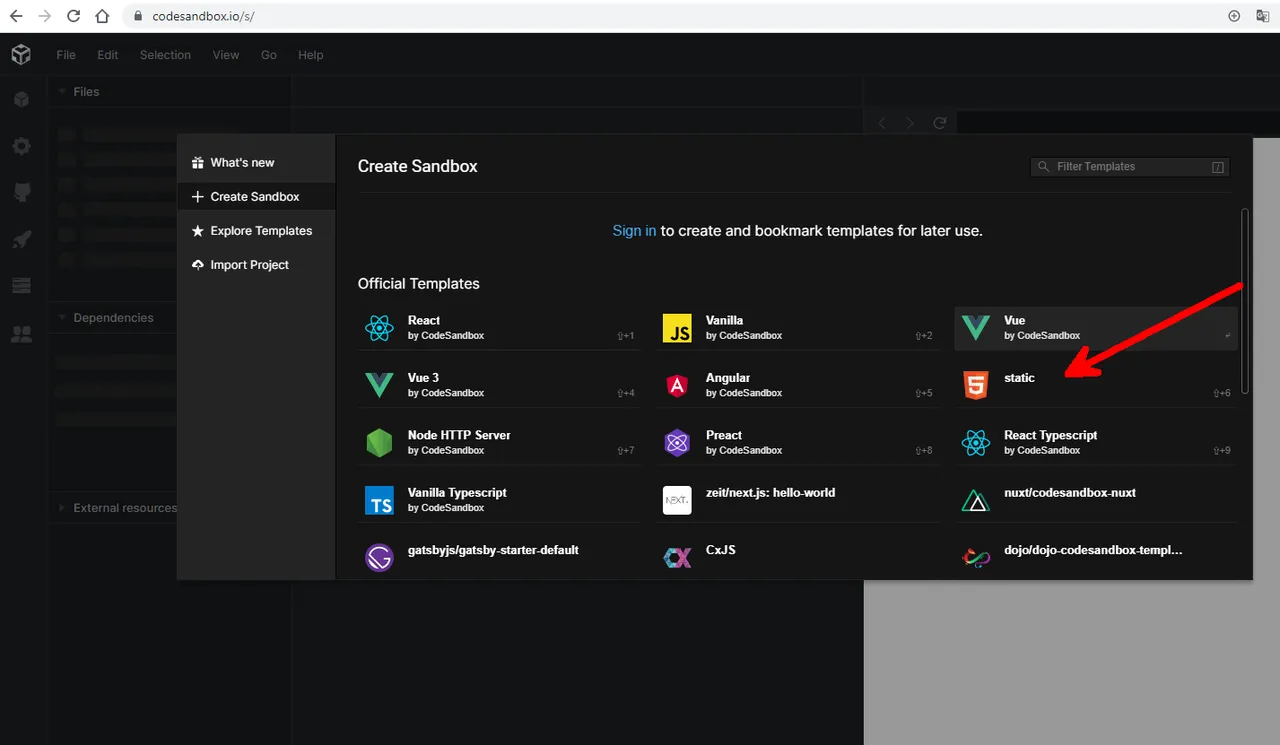The height and width of the screenshot is (745, 1280).
Task: Switch to Explore Templates tab
Action: tap(256, 230)
